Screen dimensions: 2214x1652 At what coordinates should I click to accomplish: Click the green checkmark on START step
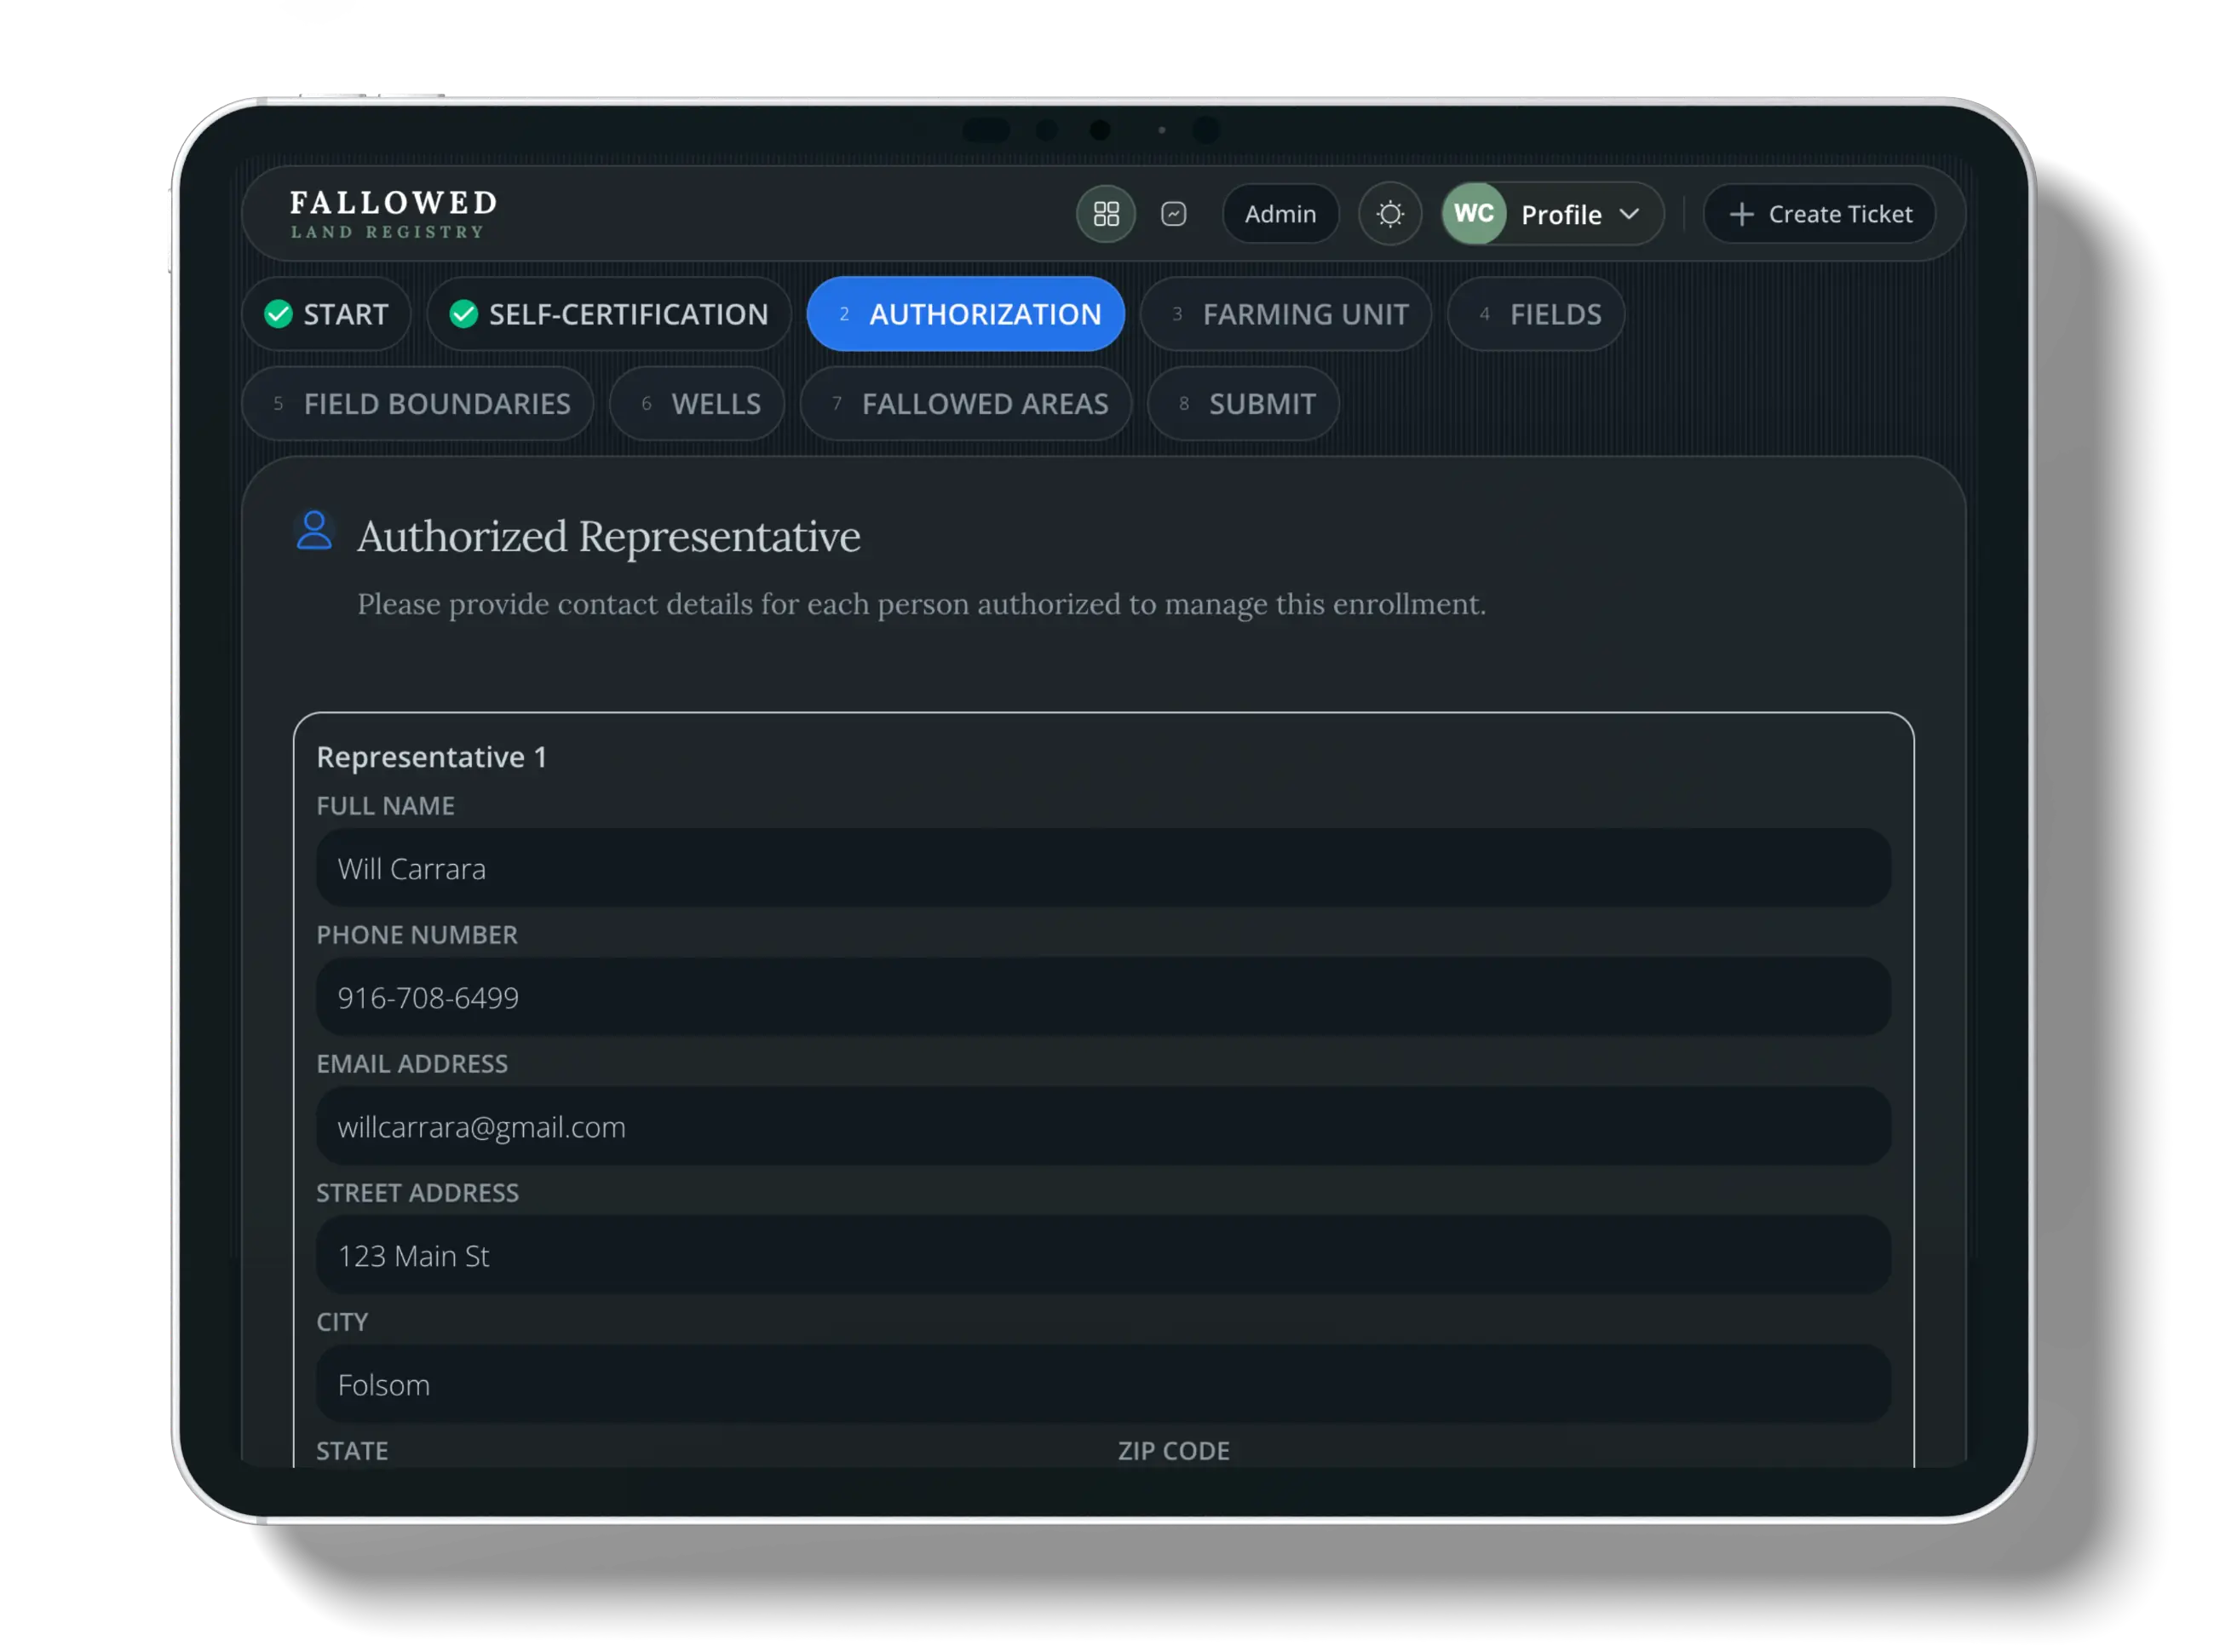pos(278,314)
